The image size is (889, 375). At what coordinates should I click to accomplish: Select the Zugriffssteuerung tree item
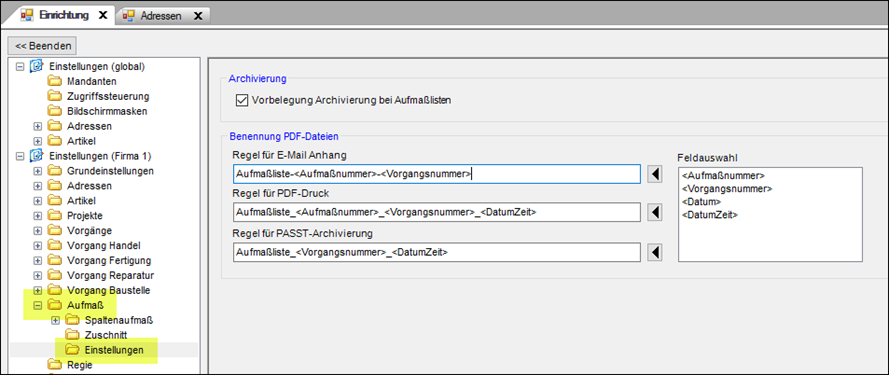108,96
